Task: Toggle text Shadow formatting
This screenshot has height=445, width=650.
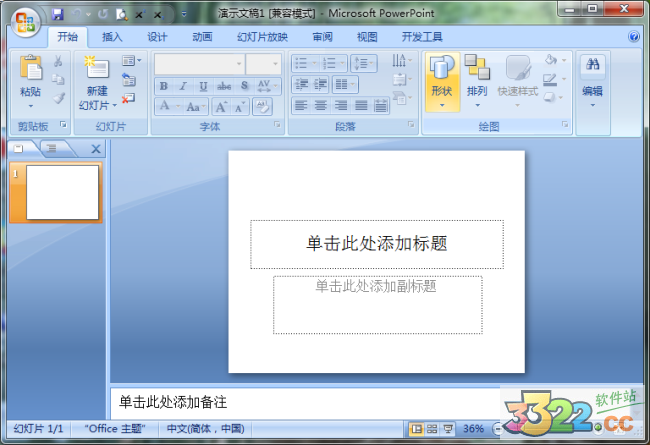Action: 245,86
